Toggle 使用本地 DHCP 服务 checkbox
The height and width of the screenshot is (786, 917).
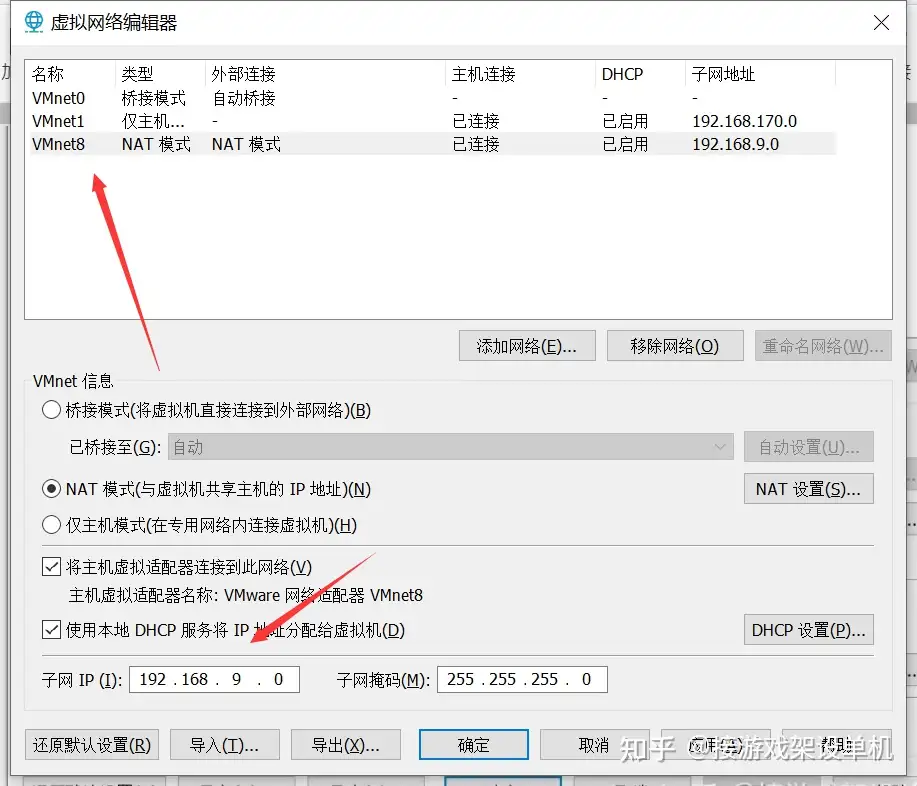[x=51, y=630]
